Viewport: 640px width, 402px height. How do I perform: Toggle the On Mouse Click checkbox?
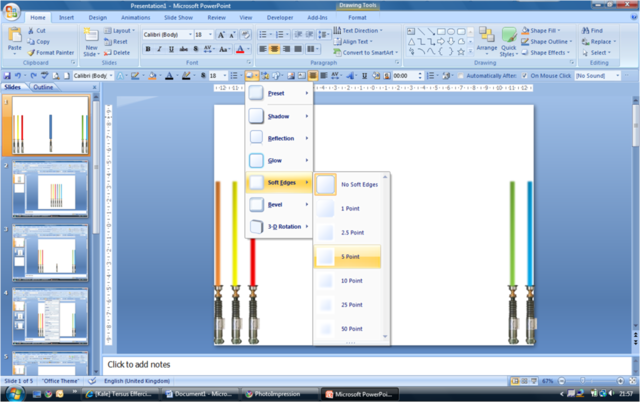pyautogui.click(x=523, y=76)
